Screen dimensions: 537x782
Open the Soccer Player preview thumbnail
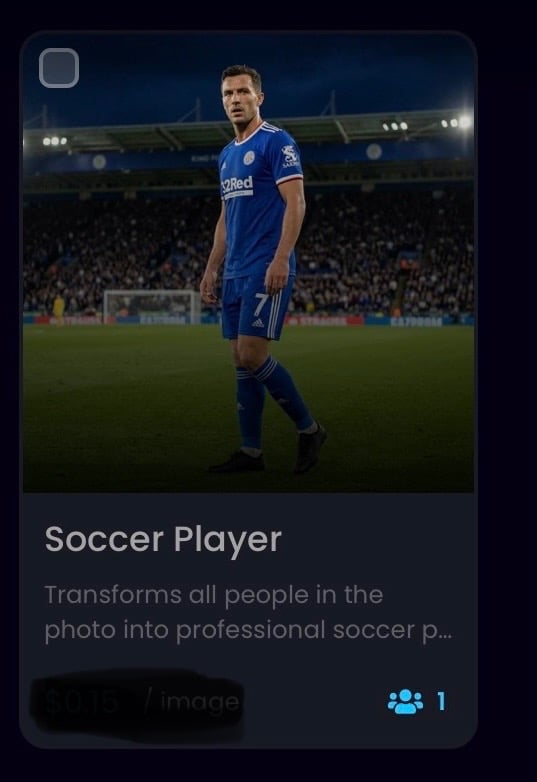[248, 262]
